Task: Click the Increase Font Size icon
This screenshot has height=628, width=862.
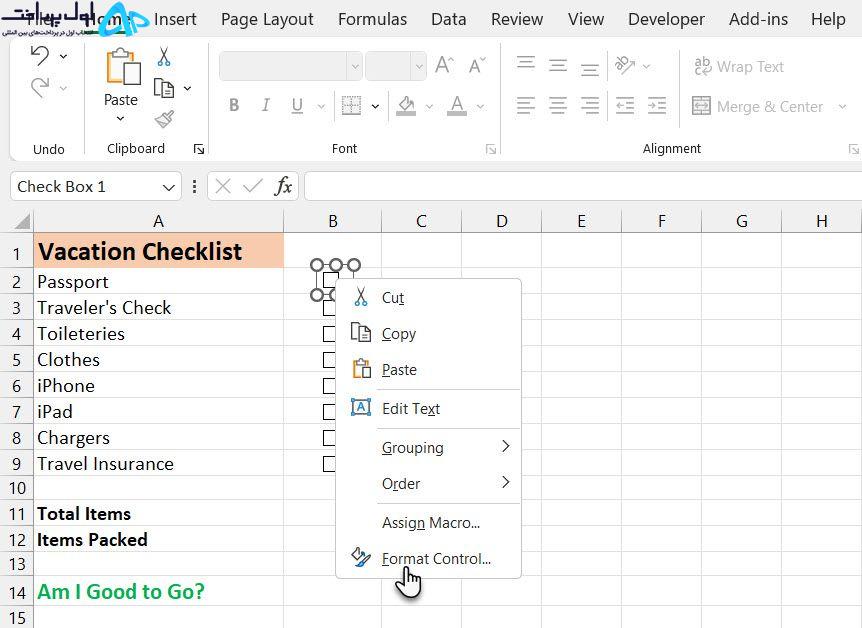Action: click(444, 65)
